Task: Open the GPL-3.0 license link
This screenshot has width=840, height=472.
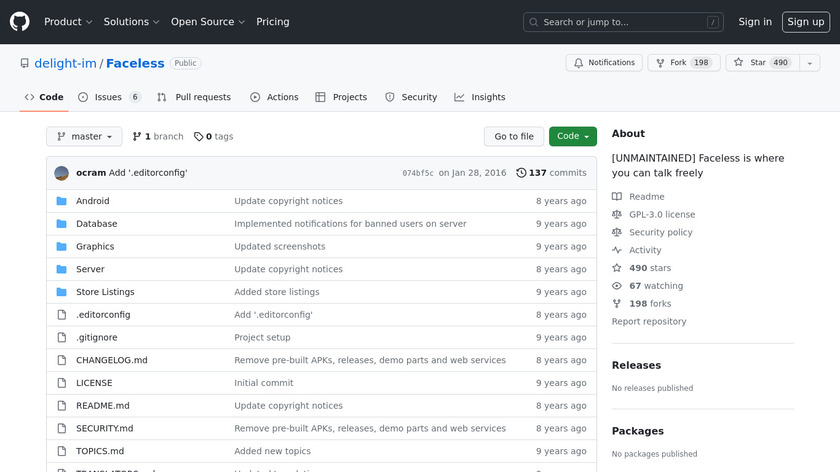Action: [x=661, y=215]
